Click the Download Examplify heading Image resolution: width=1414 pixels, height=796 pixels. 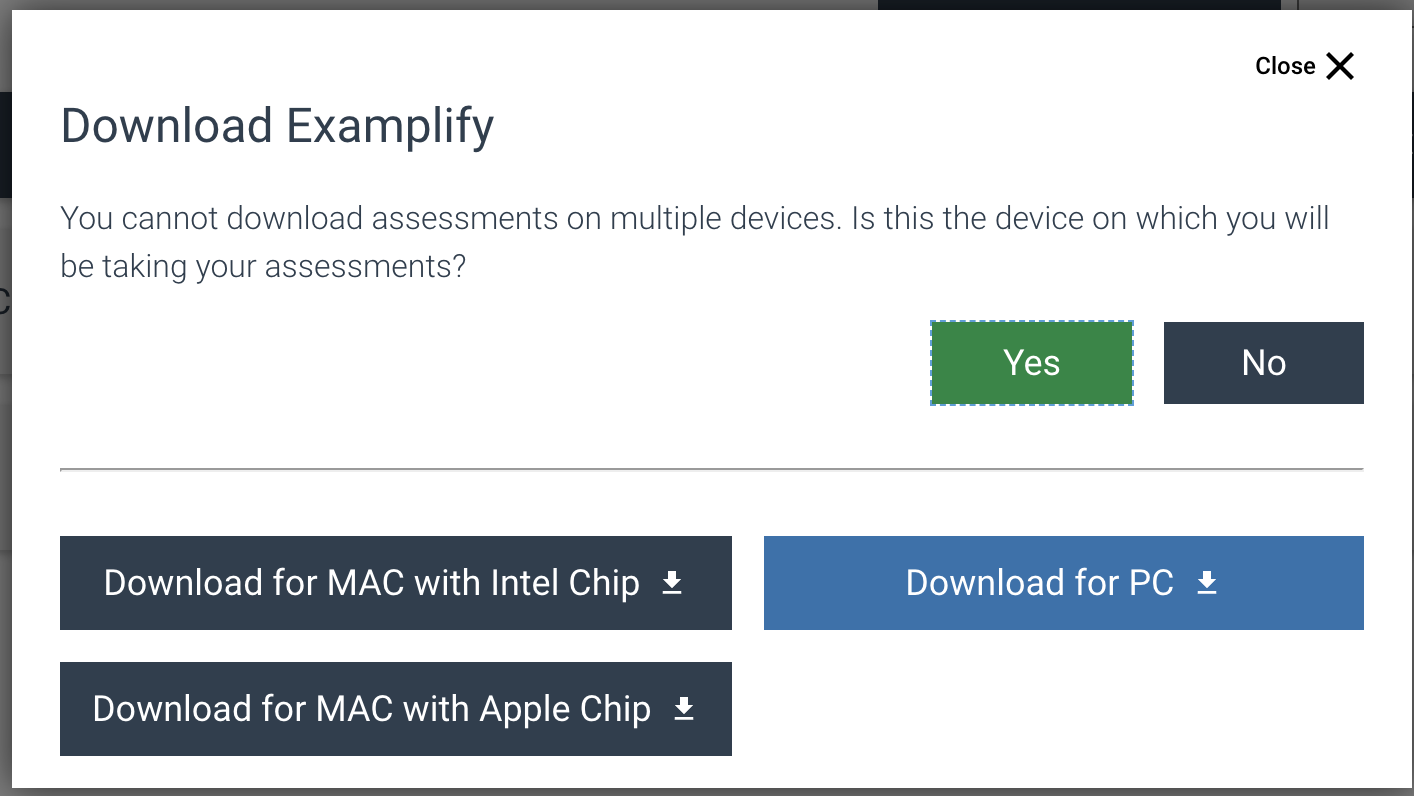point(278,127)
